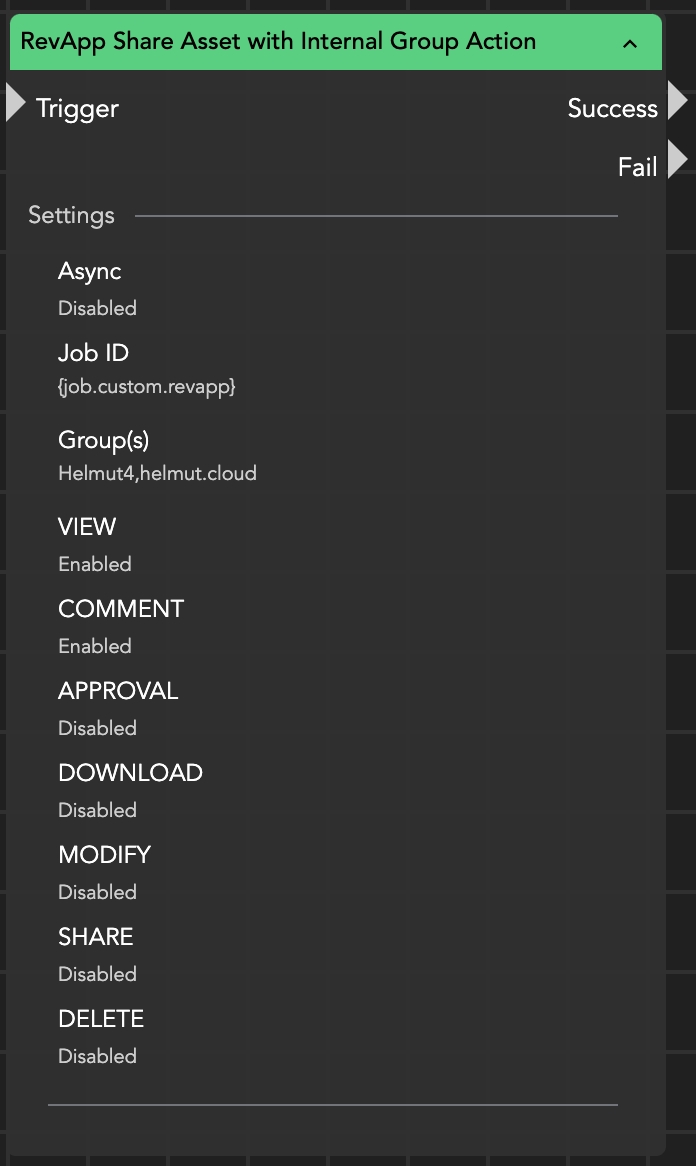The width and height of the screenshot is (696, 1166).
Task: Enable the DOWNLOAD permission value
Action: [x=97, y=810]
